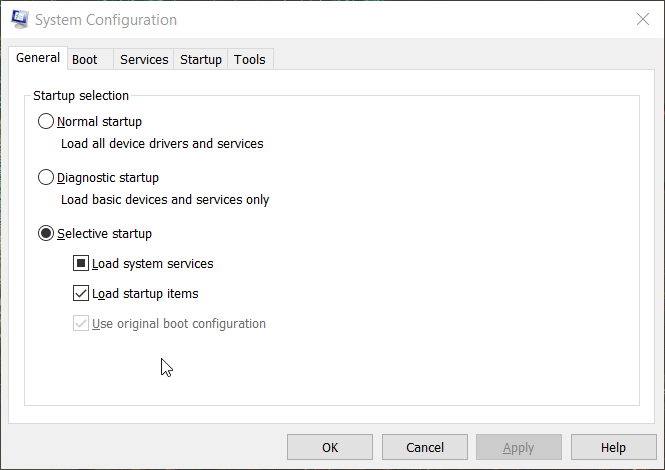The image size is (665, 470).
Task: Choose the Diagnostic startup option
Action: [x=46, y=178]
